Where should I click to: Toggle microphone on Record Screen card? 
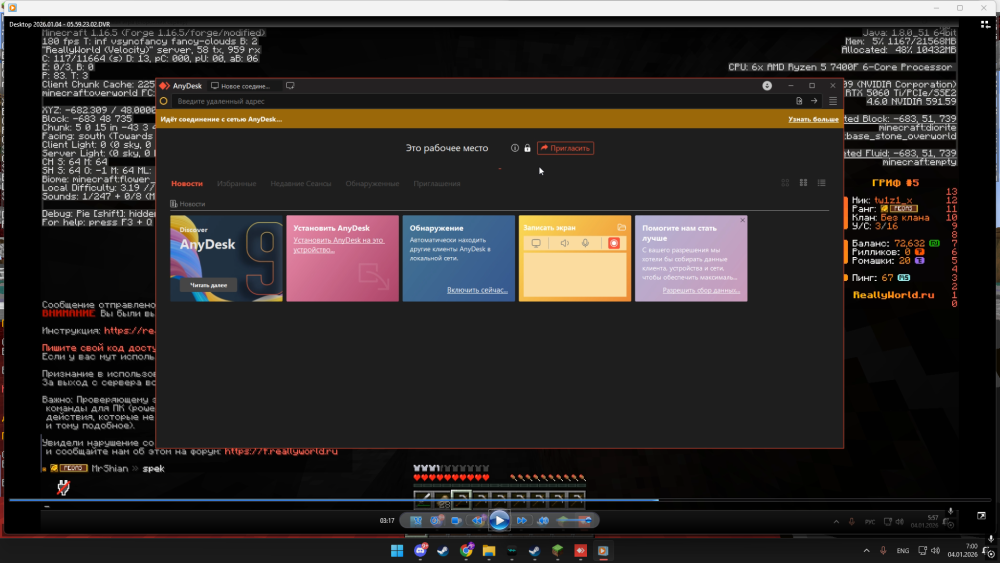pos(585,243)
